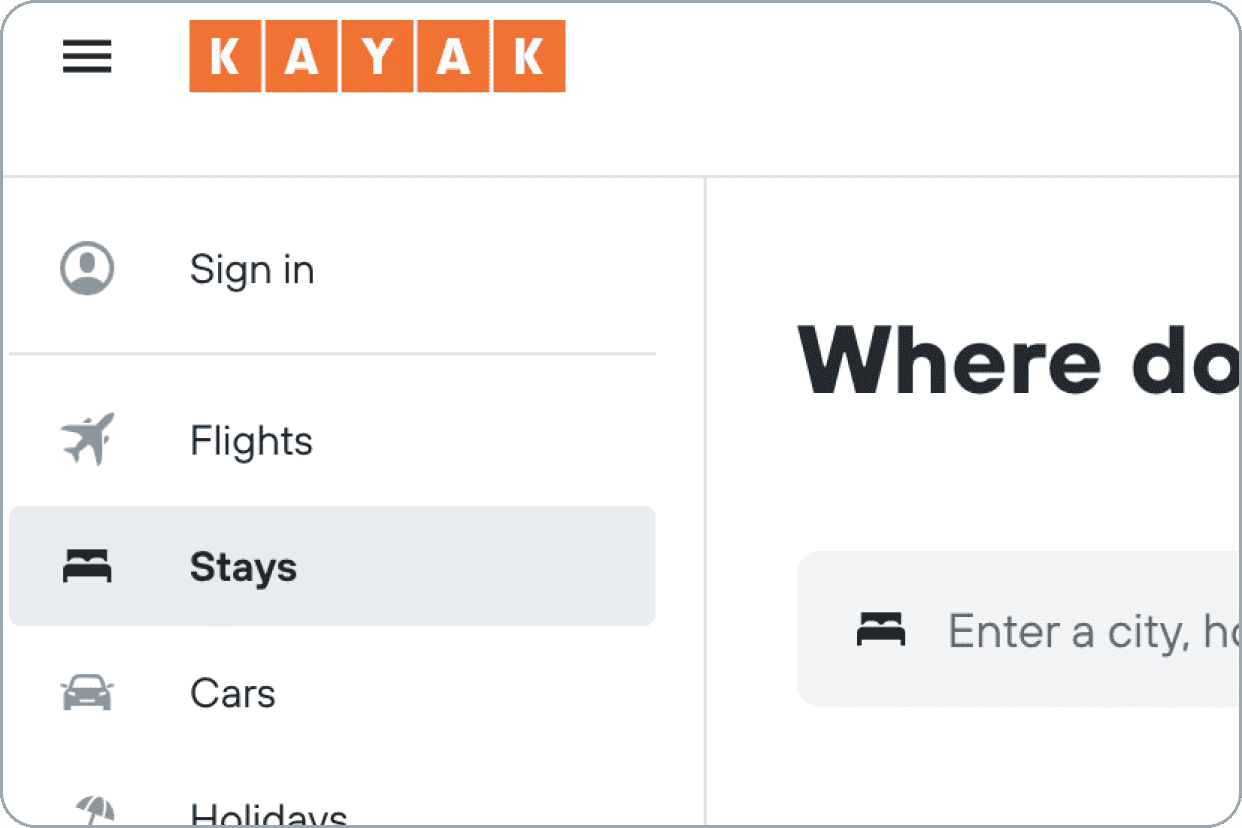
Task: Open the Cars section
Action: [x=332, y=692]
